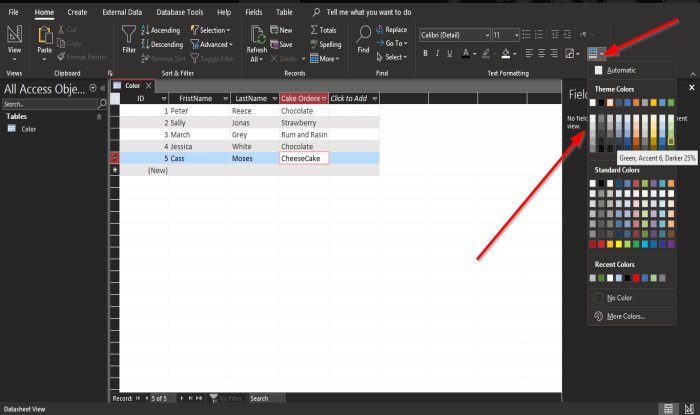Open the View datasheet icon
Image resolution: width=700 pixels, height=415 pixels.
click(x=15, y=38)
